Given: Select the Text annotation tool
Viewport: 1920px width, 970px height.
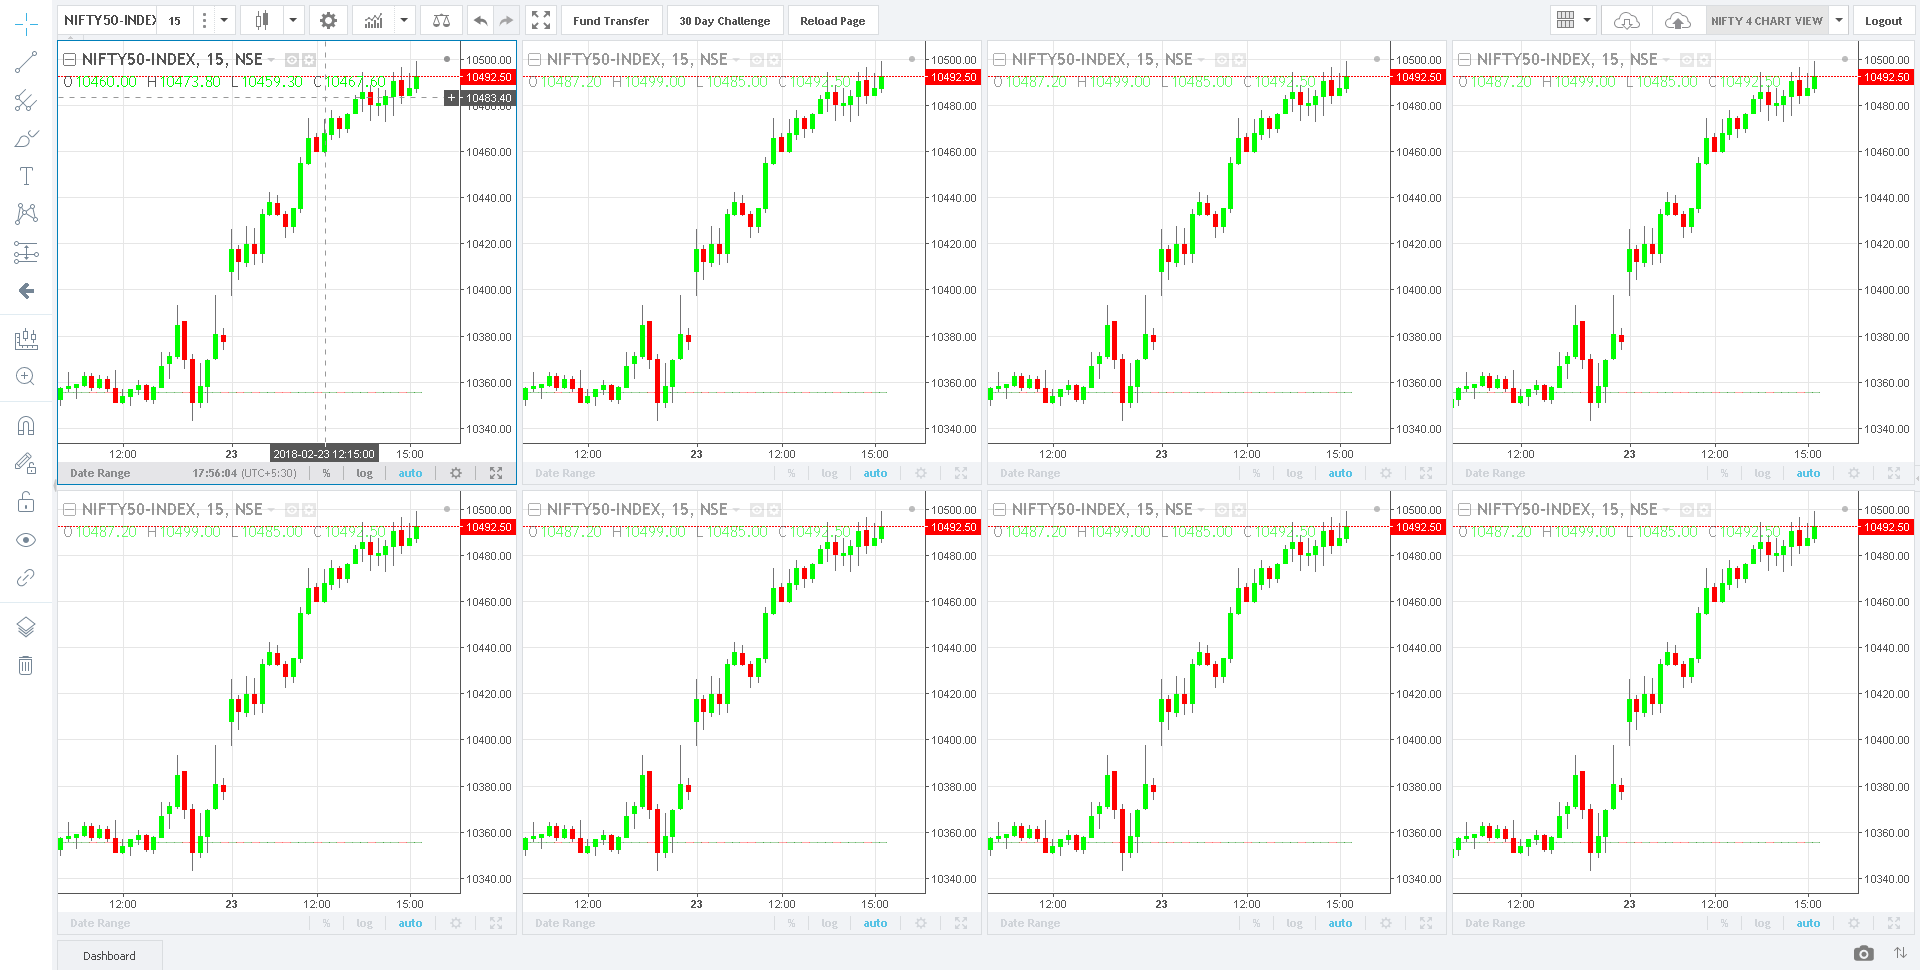Looking at the screenshot, I should (x=26, y=176).
